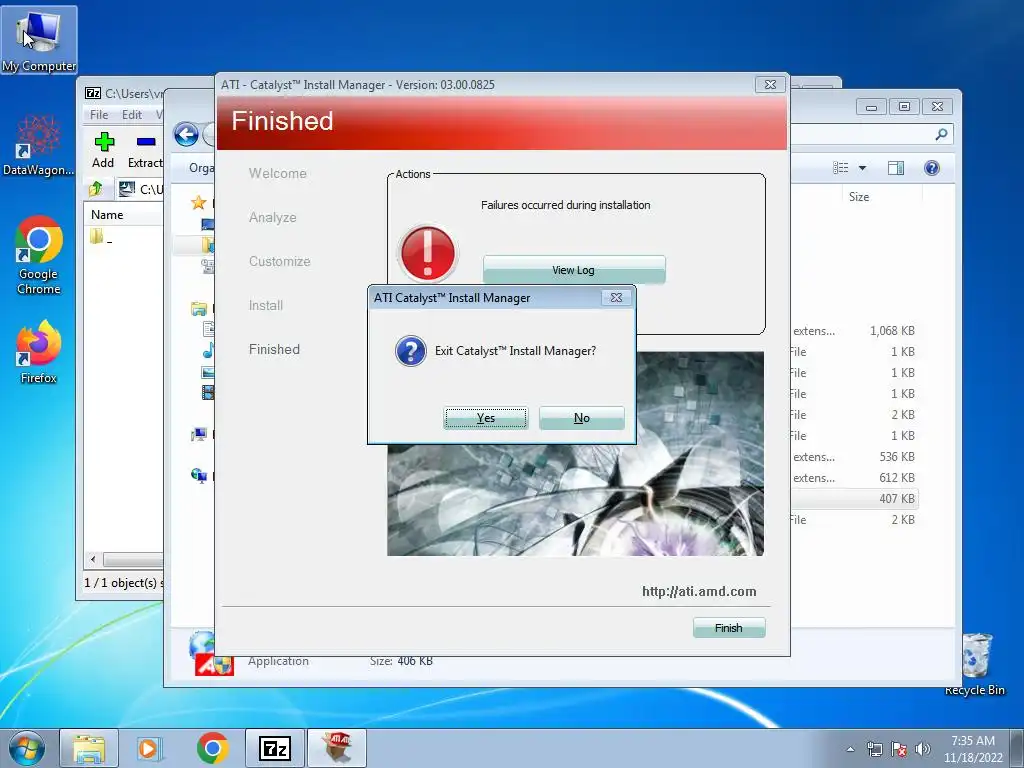Click the Computer icon in Explorer sidebar

pyautogui.click(x=199, y=434)
